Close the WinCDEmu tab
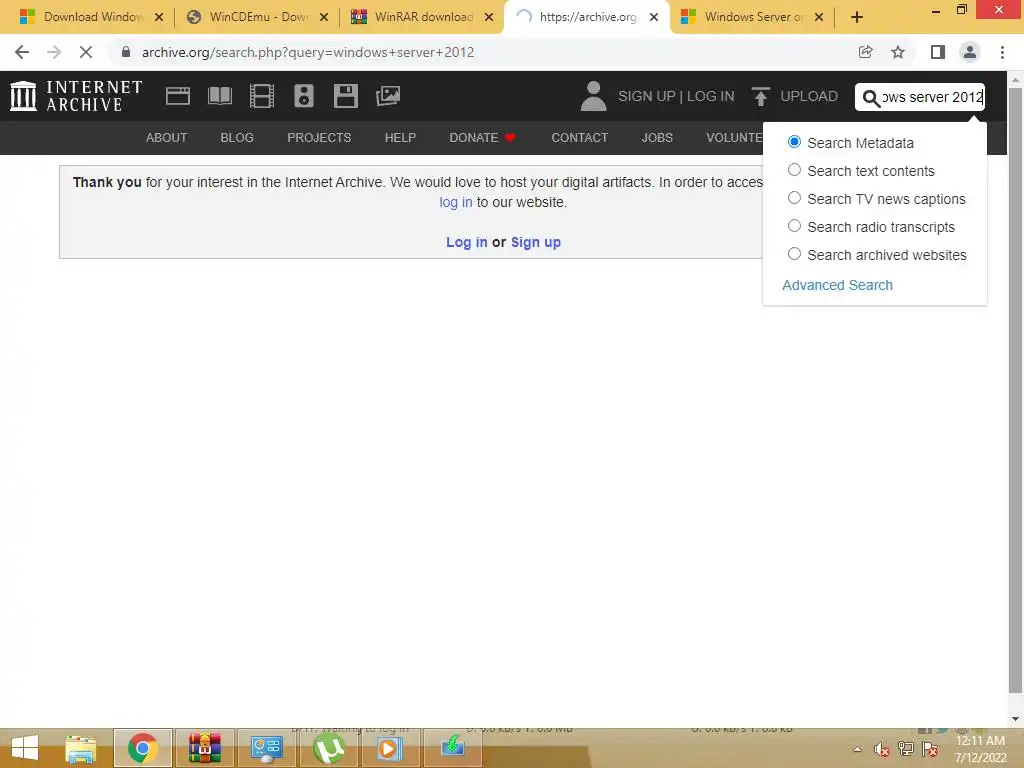 click(323, 17)
